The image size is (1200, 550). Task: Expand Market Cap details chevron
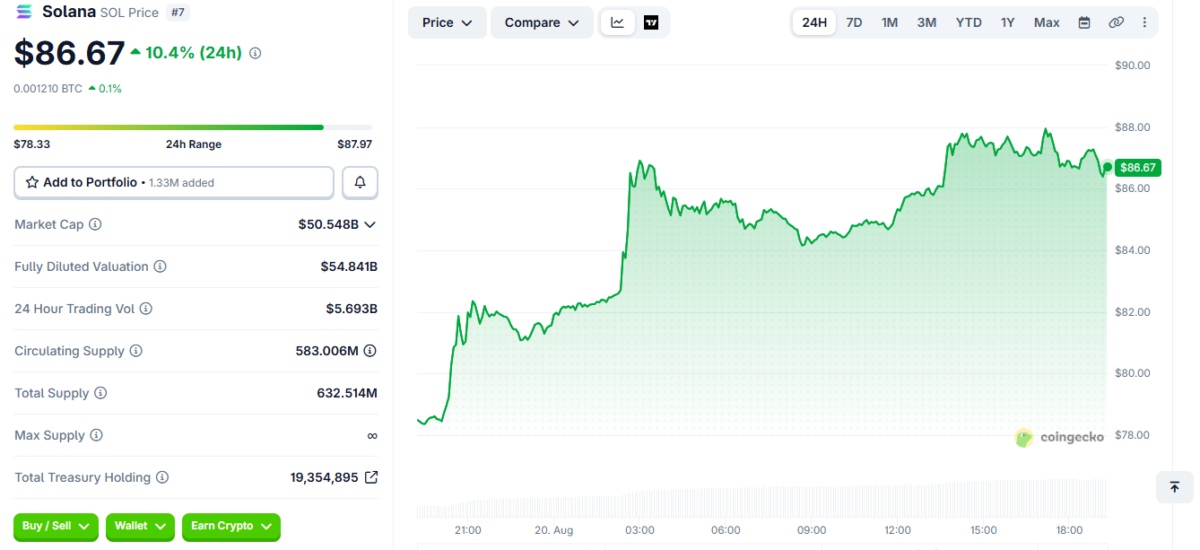click(x=370, y=225)
